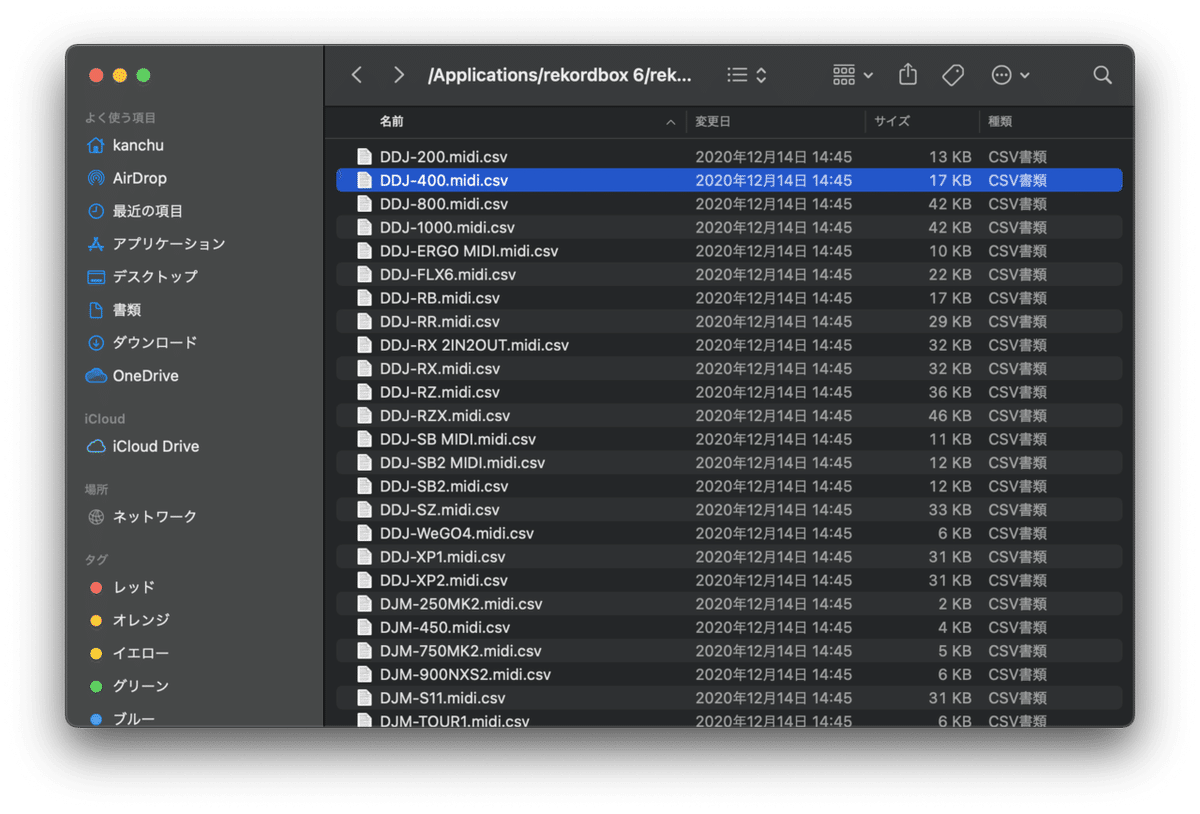Select file DJM-S11.midi.csv
This screenshot has width=1200, height=814.
coord(729,697)
